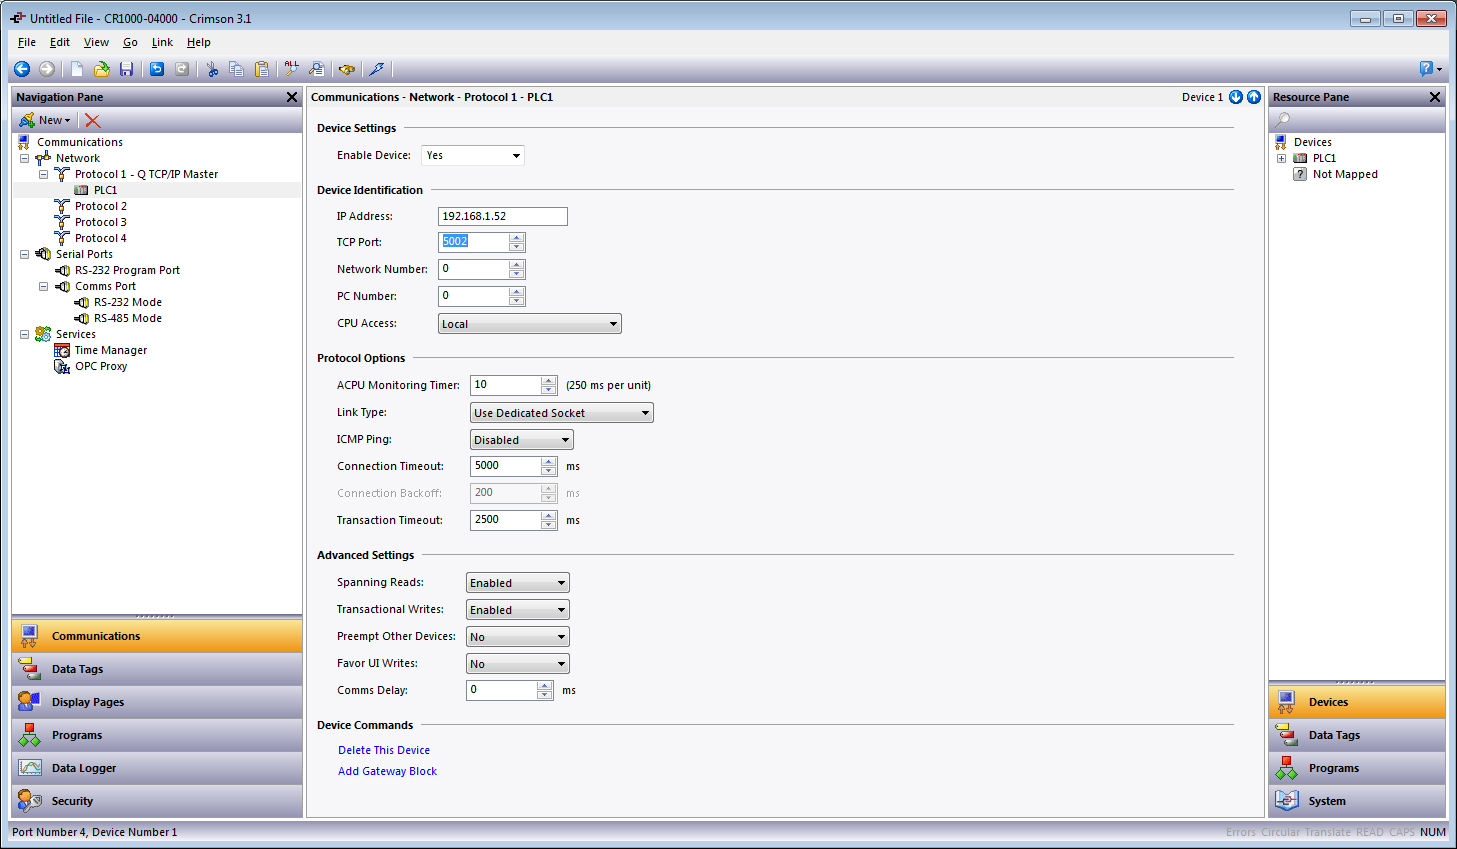Switch to Programs in Navigation Pane
Screen dimensions: 1457x849
(x=157, y=735)
